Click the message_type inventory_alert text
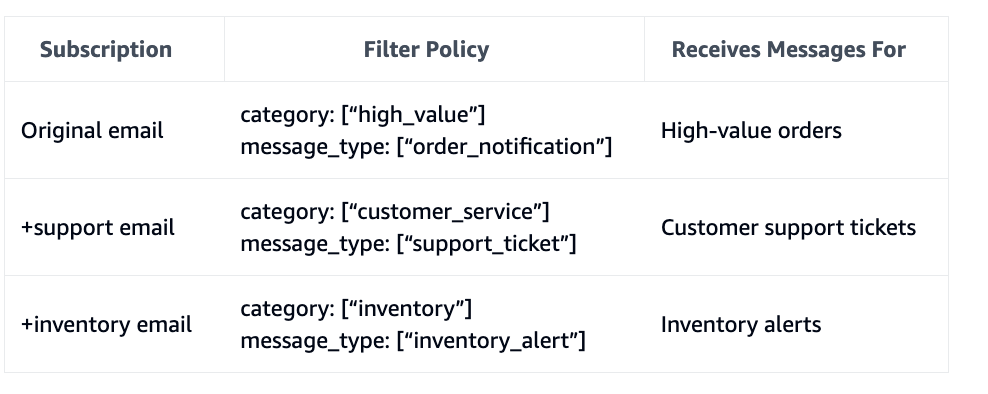The width and height of the screenshot is (988, 394). (x=413, y=341)
